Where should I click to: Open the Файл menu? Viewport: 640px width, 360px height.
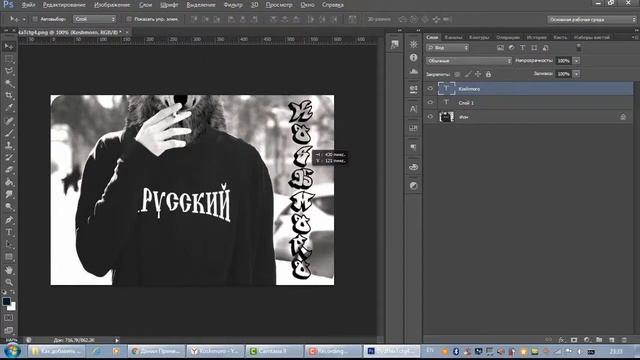(28, 5)
